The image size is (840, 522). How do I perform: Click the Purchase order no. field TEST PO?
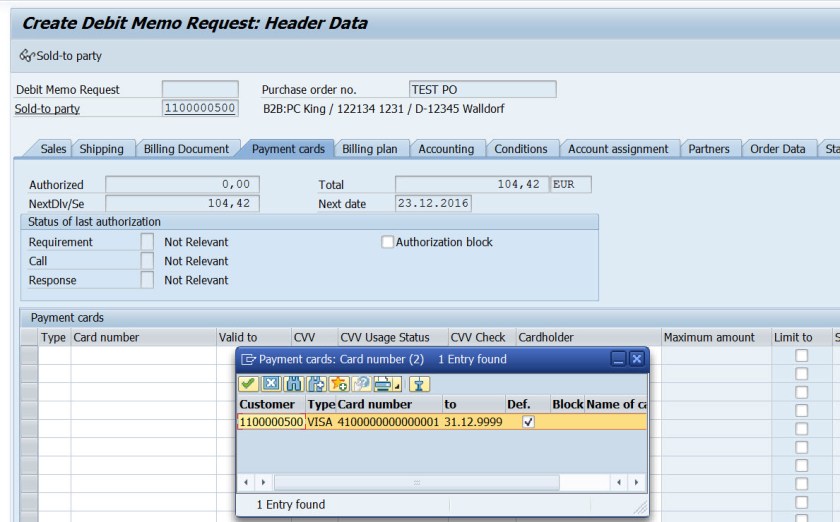(x=482, y=89)
